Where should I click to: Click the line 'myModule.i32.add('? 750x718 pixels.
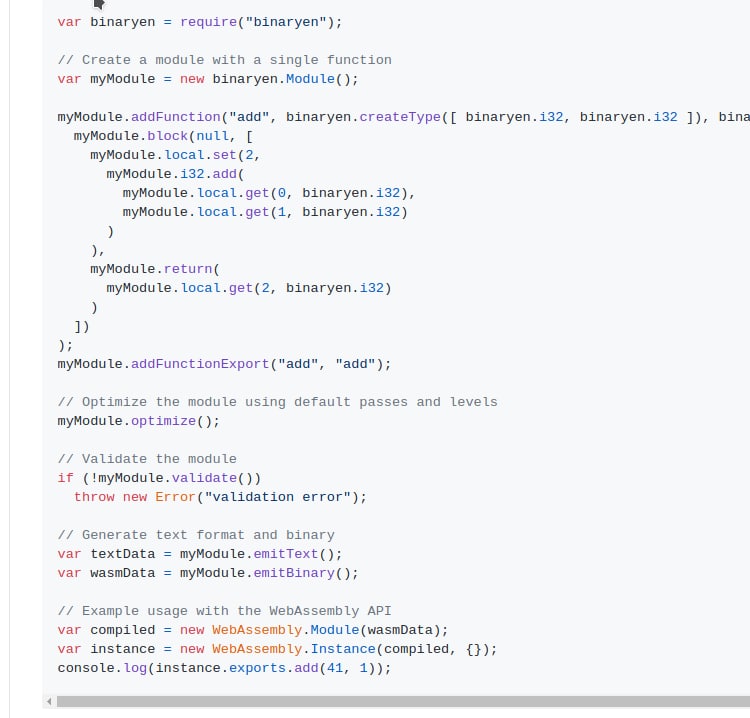click(175, 174)
